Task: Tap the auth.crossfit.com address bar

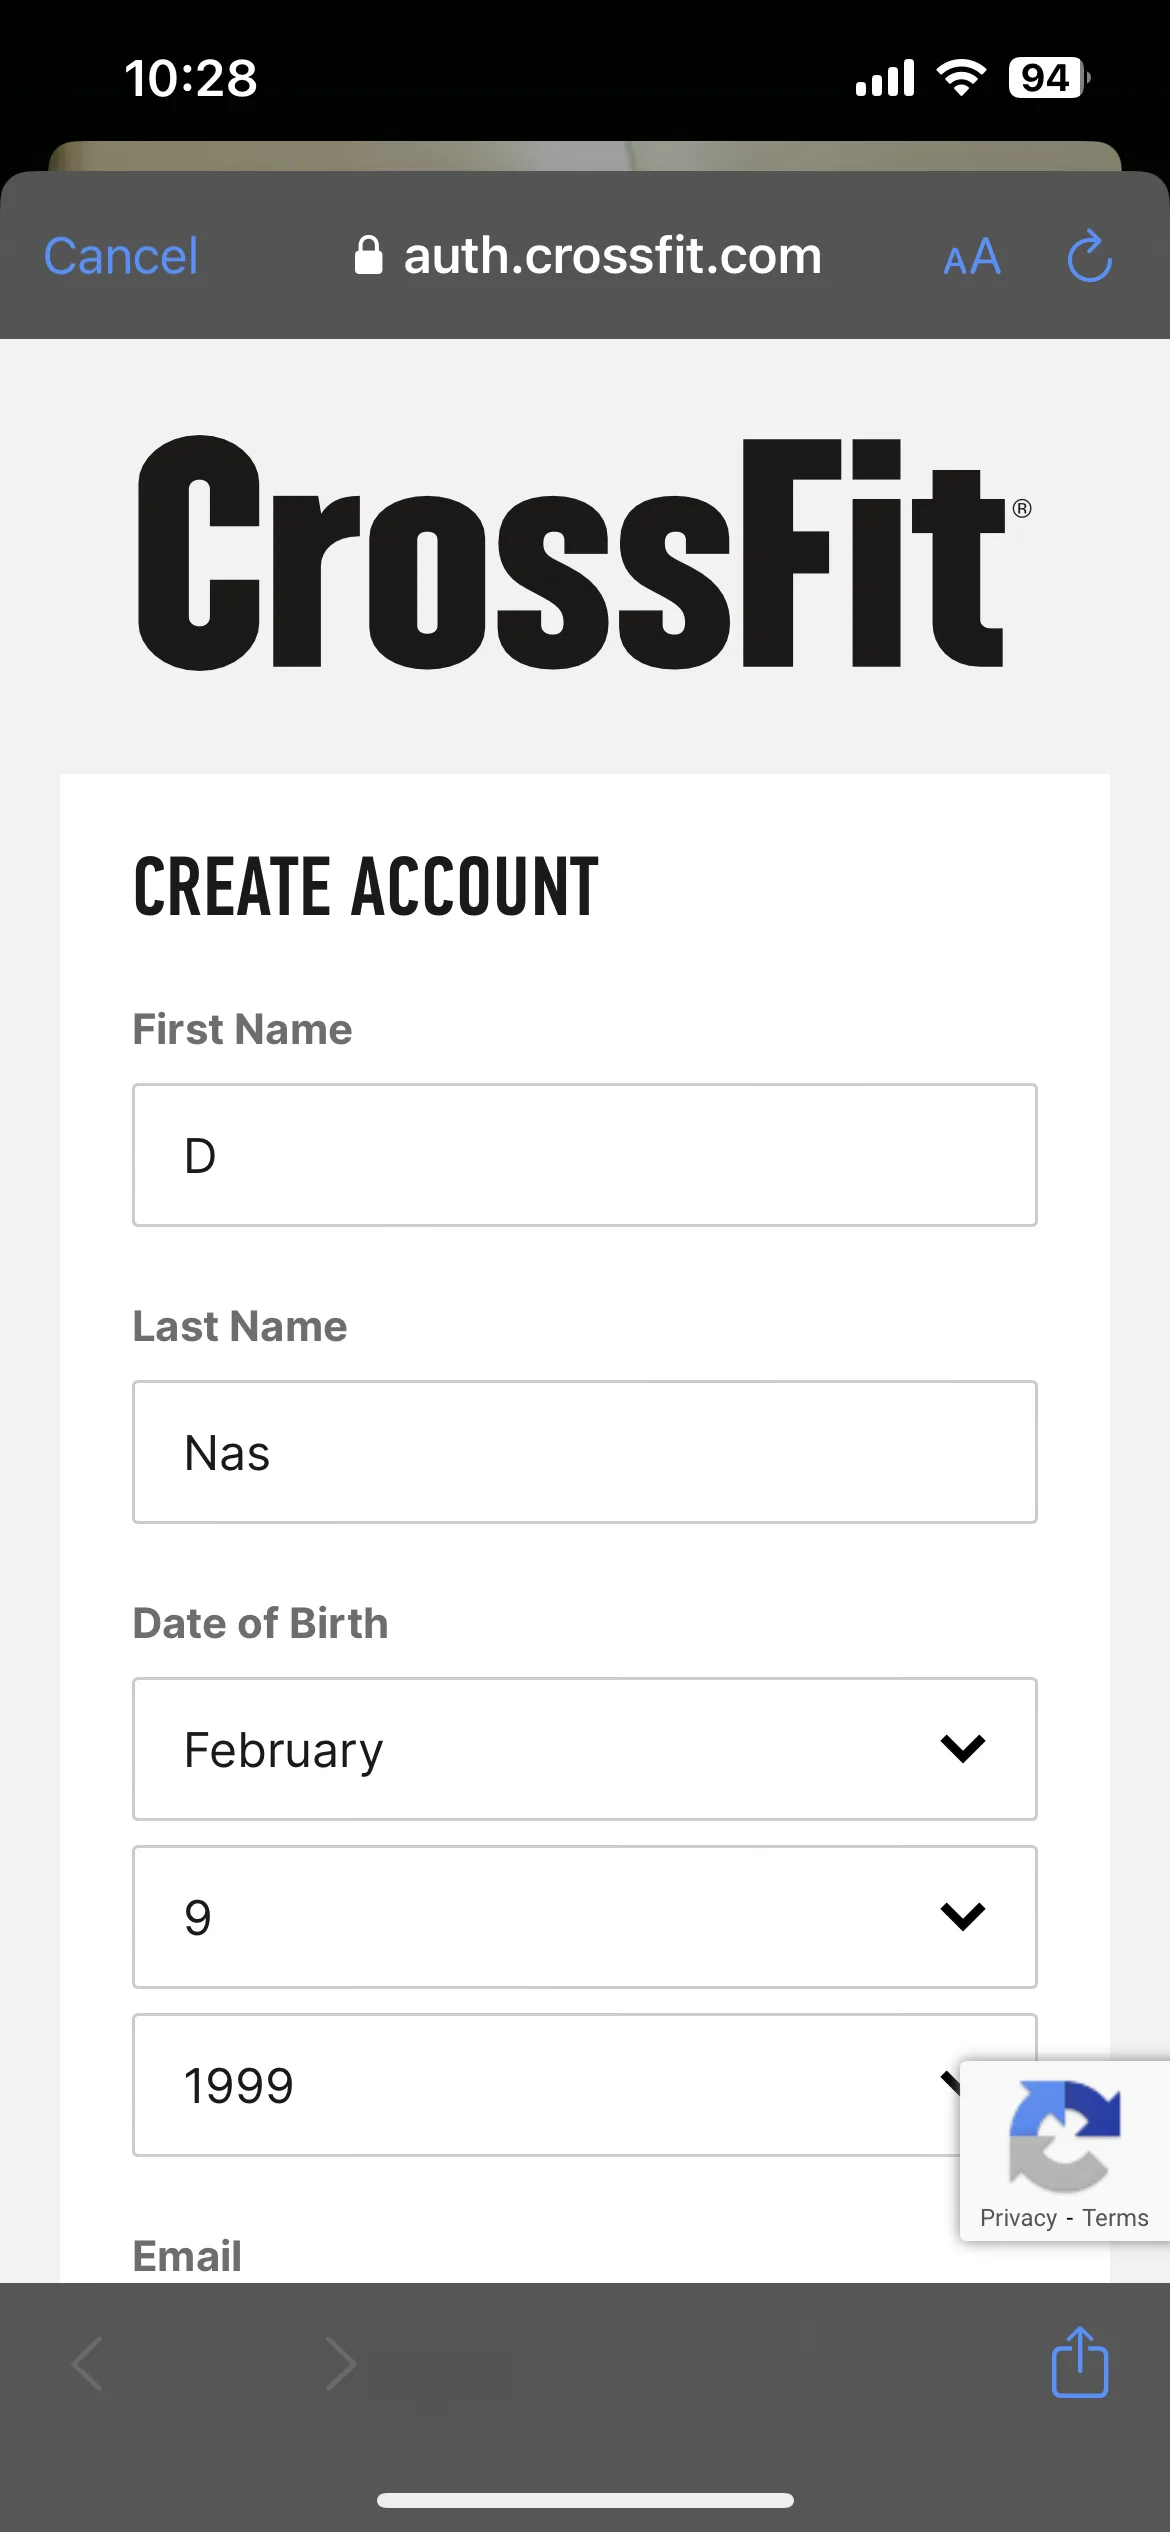Action: pyautogui.click(x=588, y=256)
